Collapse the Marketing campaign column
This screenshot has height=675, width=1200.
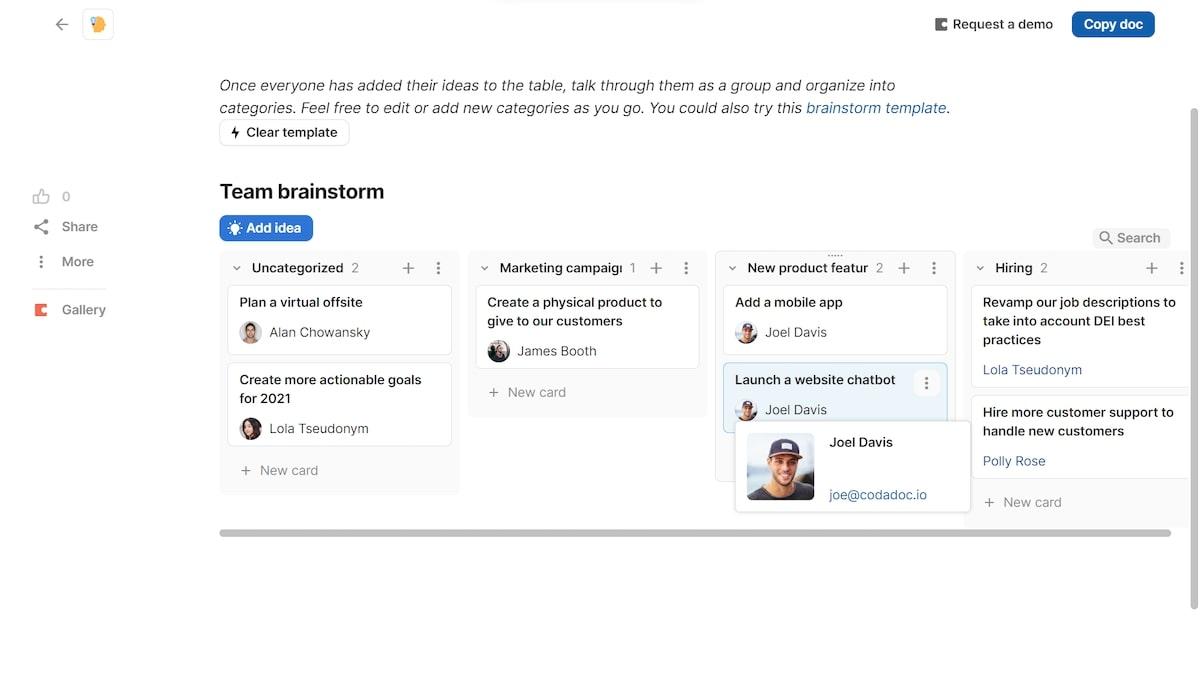tap(485, 268)
